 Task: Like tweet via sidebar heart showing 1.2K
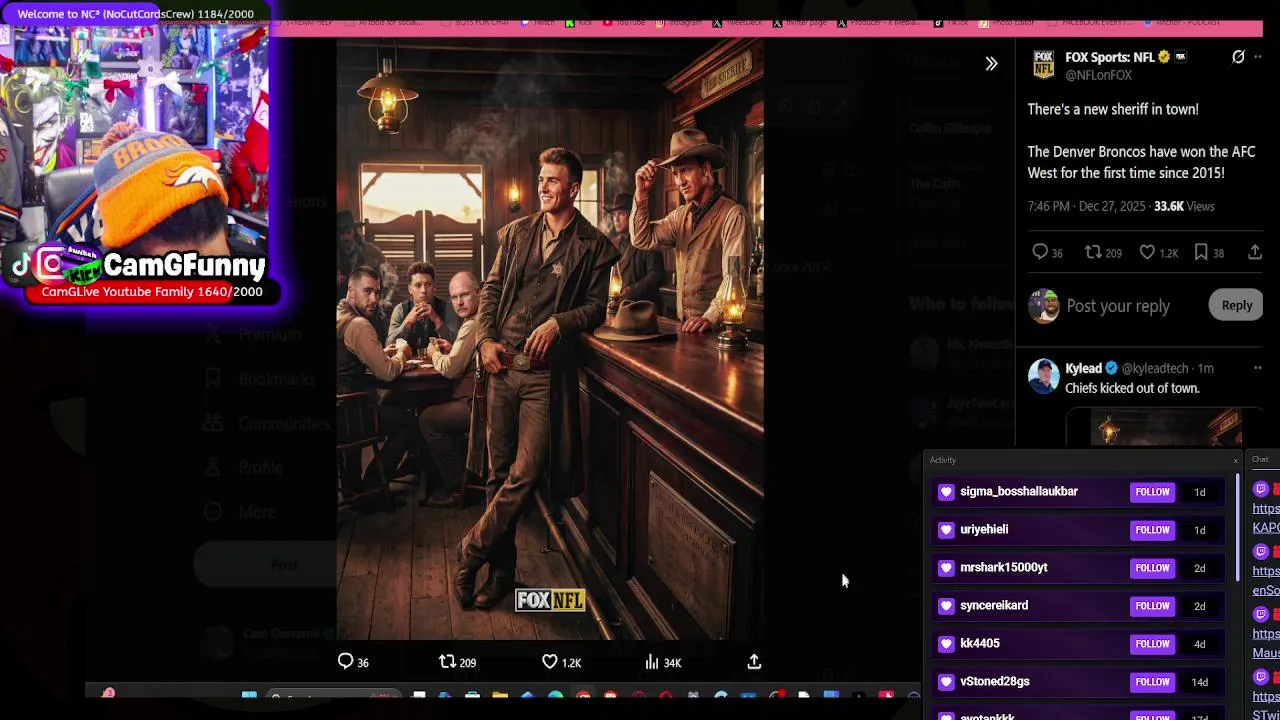coord(1147,252)
